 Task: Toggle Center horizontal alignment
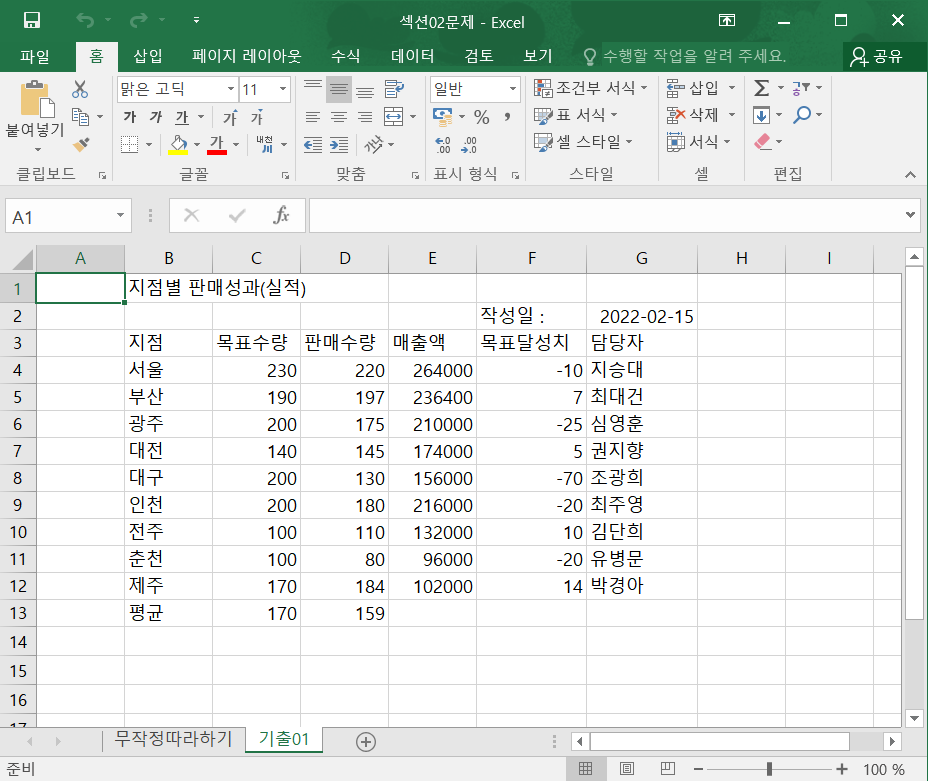[x=339, y=117]
